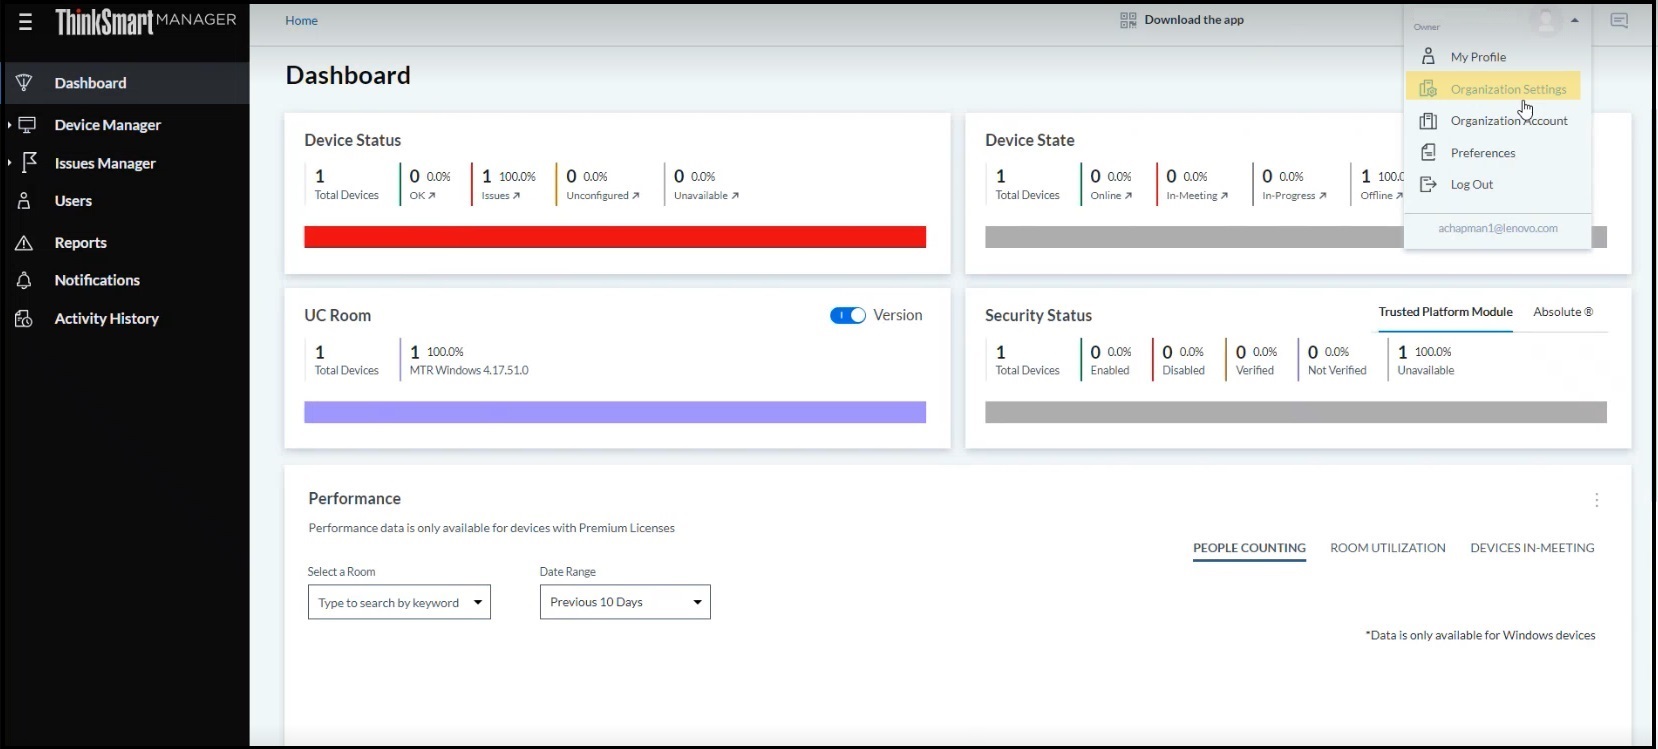
Task: Open the chat messages icon
Action: click(x=1619, y=20)
